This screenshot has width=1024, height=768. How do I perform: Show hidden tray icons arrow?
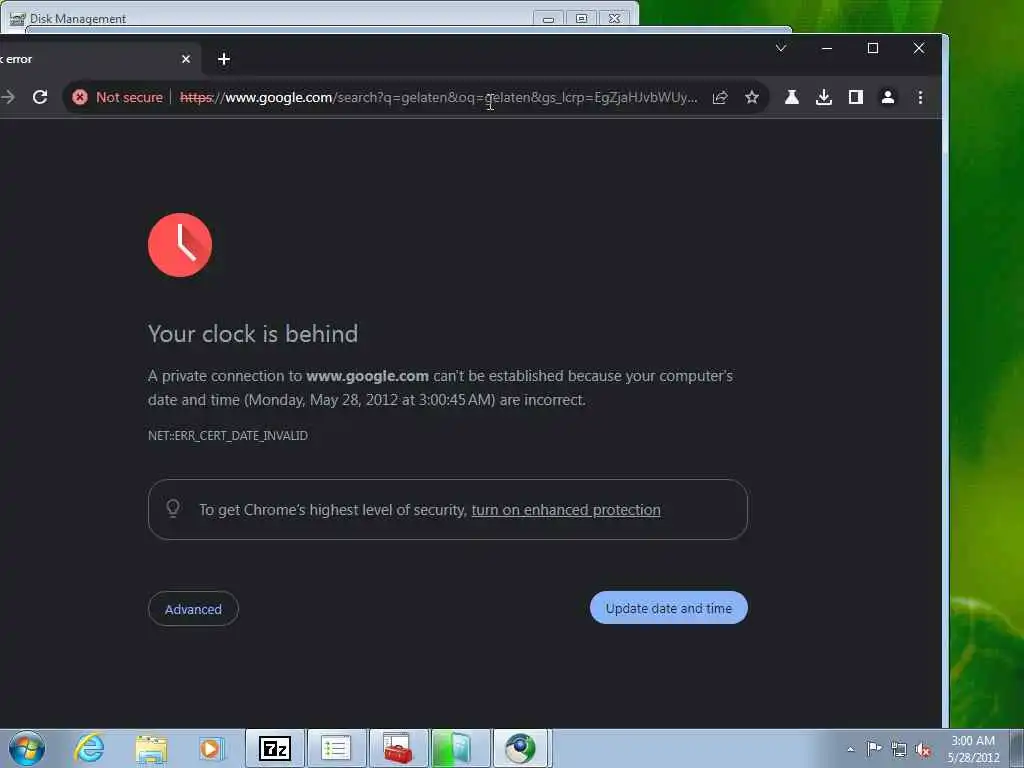pyautogui.click(x=850, y=749)
